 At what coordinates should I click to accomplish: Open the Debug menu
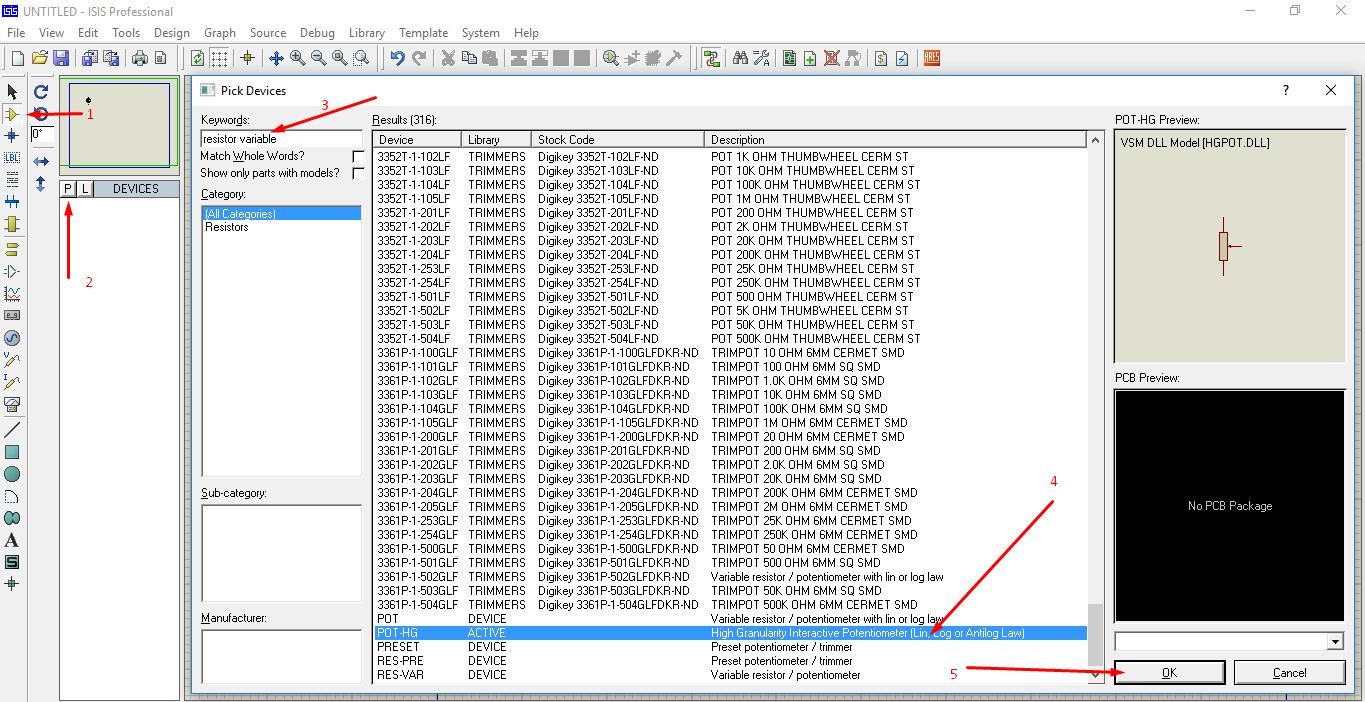click(318, 33)
